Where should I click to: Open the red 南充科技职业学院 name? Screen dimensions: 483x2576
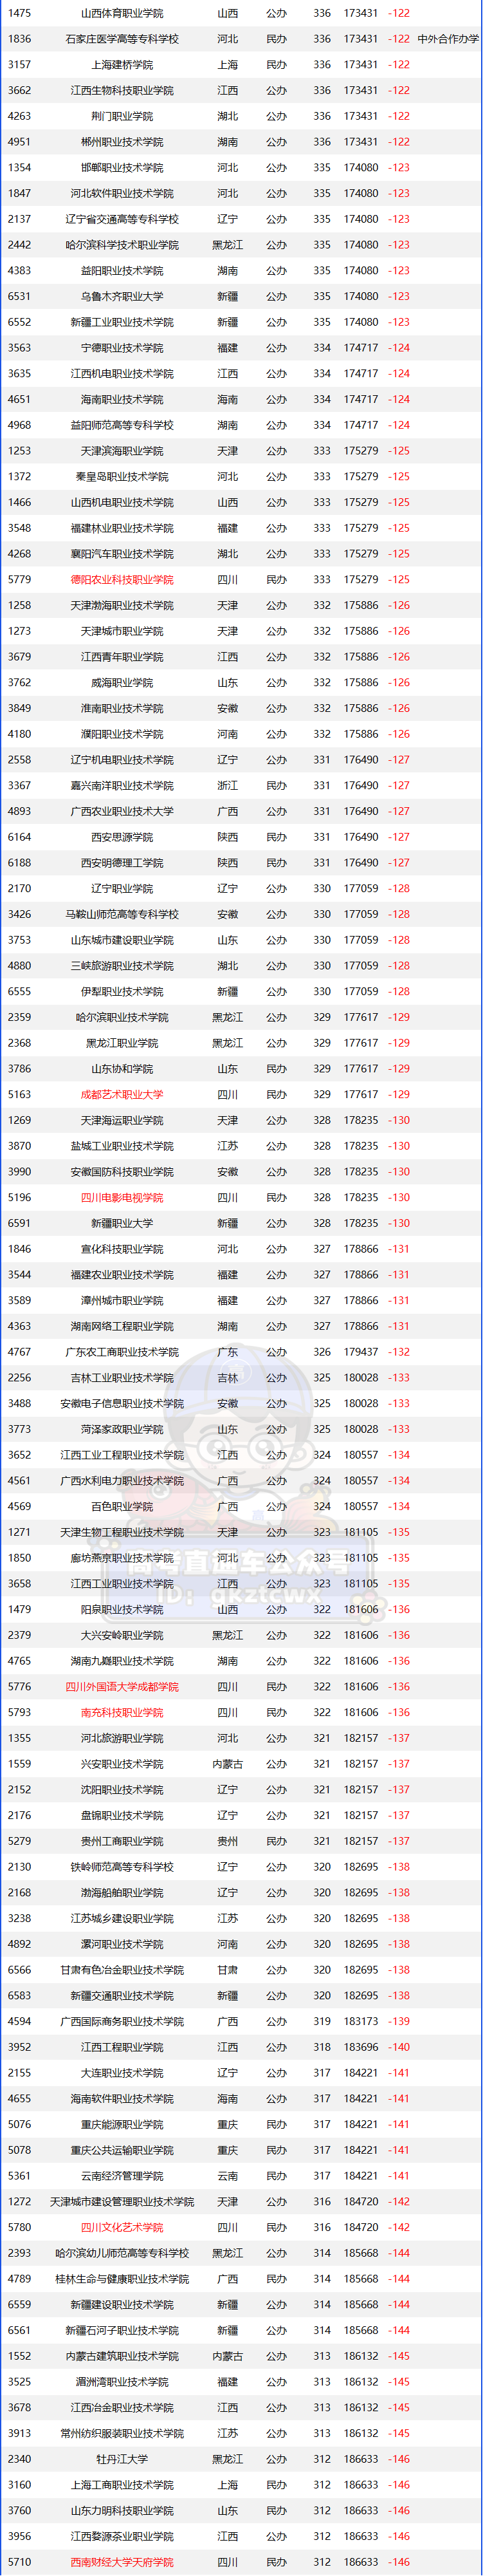122,1713
